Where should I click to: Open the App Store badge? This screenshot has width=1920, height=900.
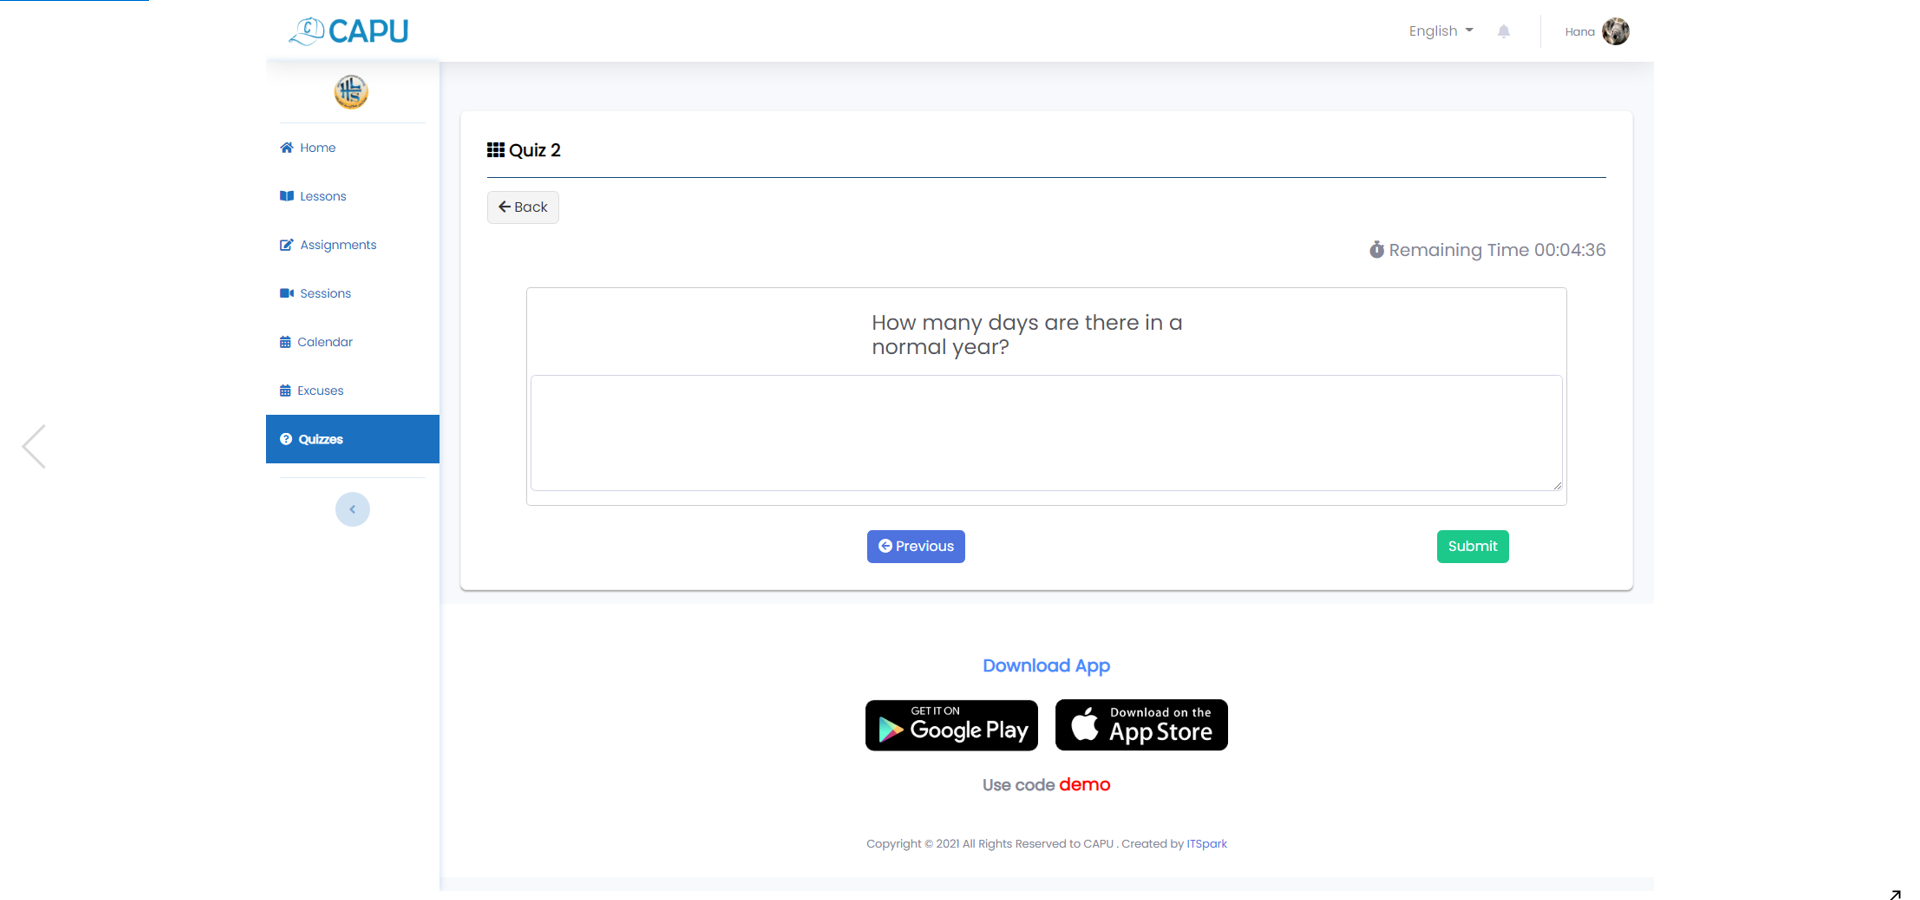click(x=1141, y=725)
